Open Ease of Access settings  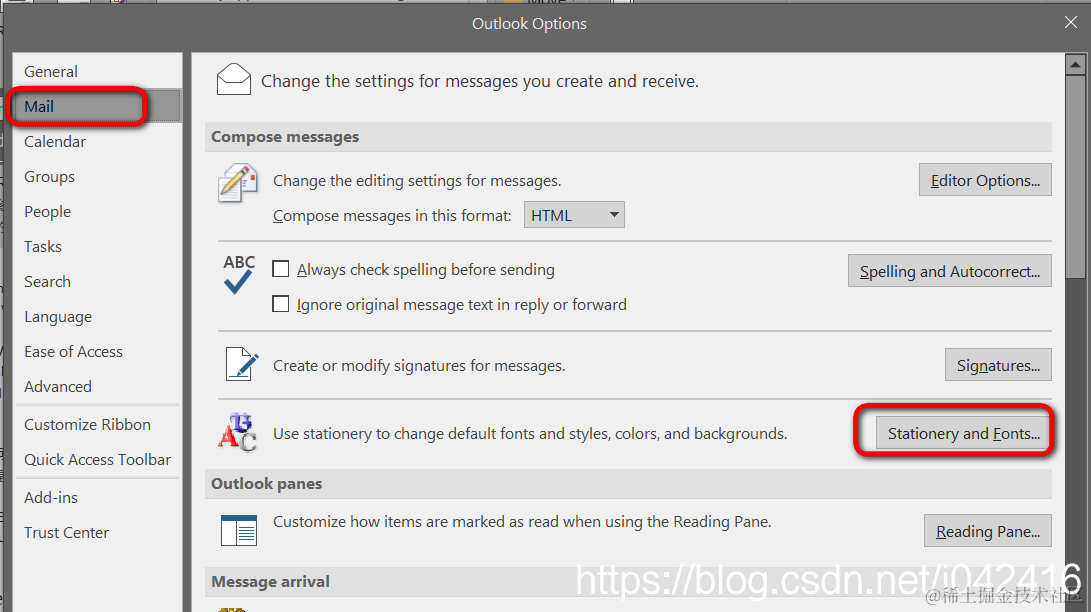pos(97,352)
